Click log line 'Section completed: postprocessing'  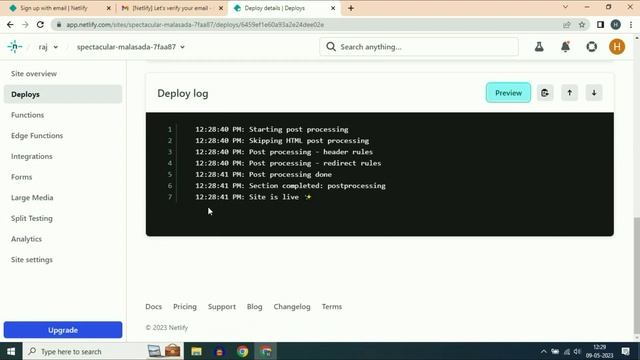[290, 186]
